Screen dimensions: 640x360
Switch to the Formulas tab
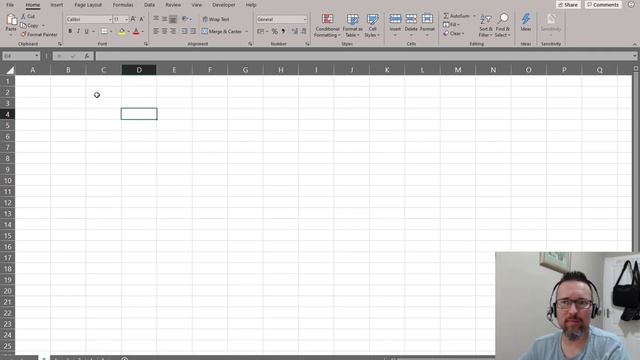point(123,5)
